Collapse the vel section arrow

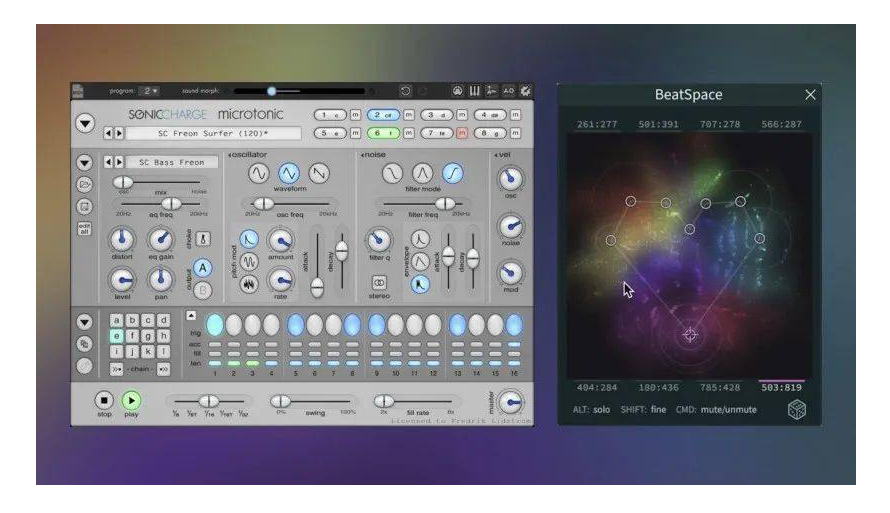coord(496,155)
